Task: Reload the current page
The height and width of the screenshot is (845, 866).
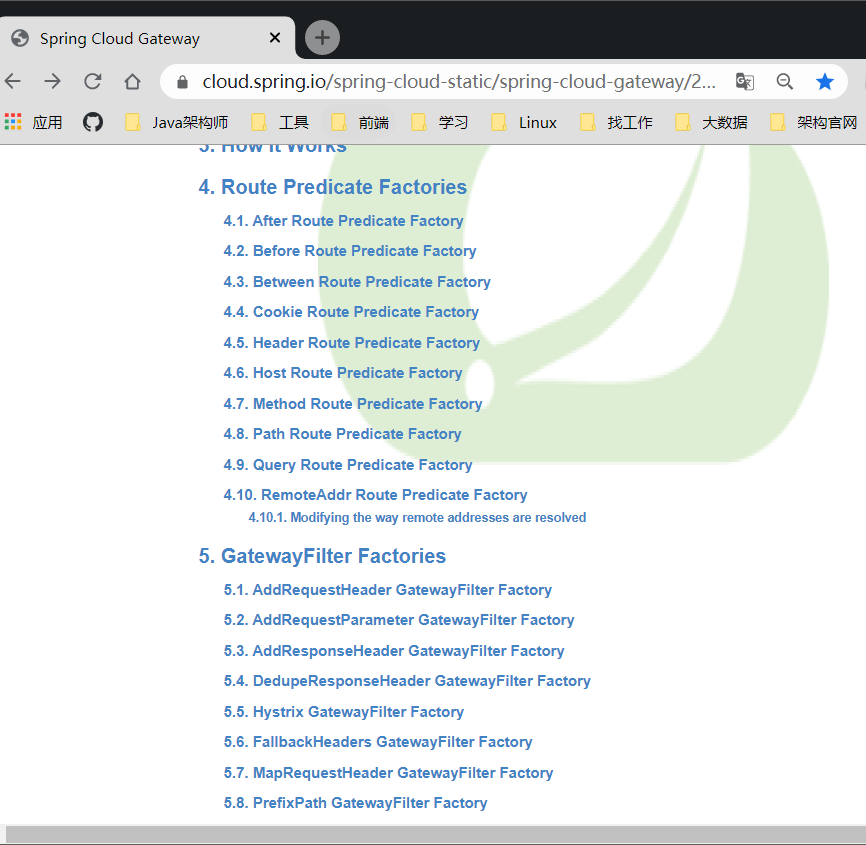Action: point(92,82)
